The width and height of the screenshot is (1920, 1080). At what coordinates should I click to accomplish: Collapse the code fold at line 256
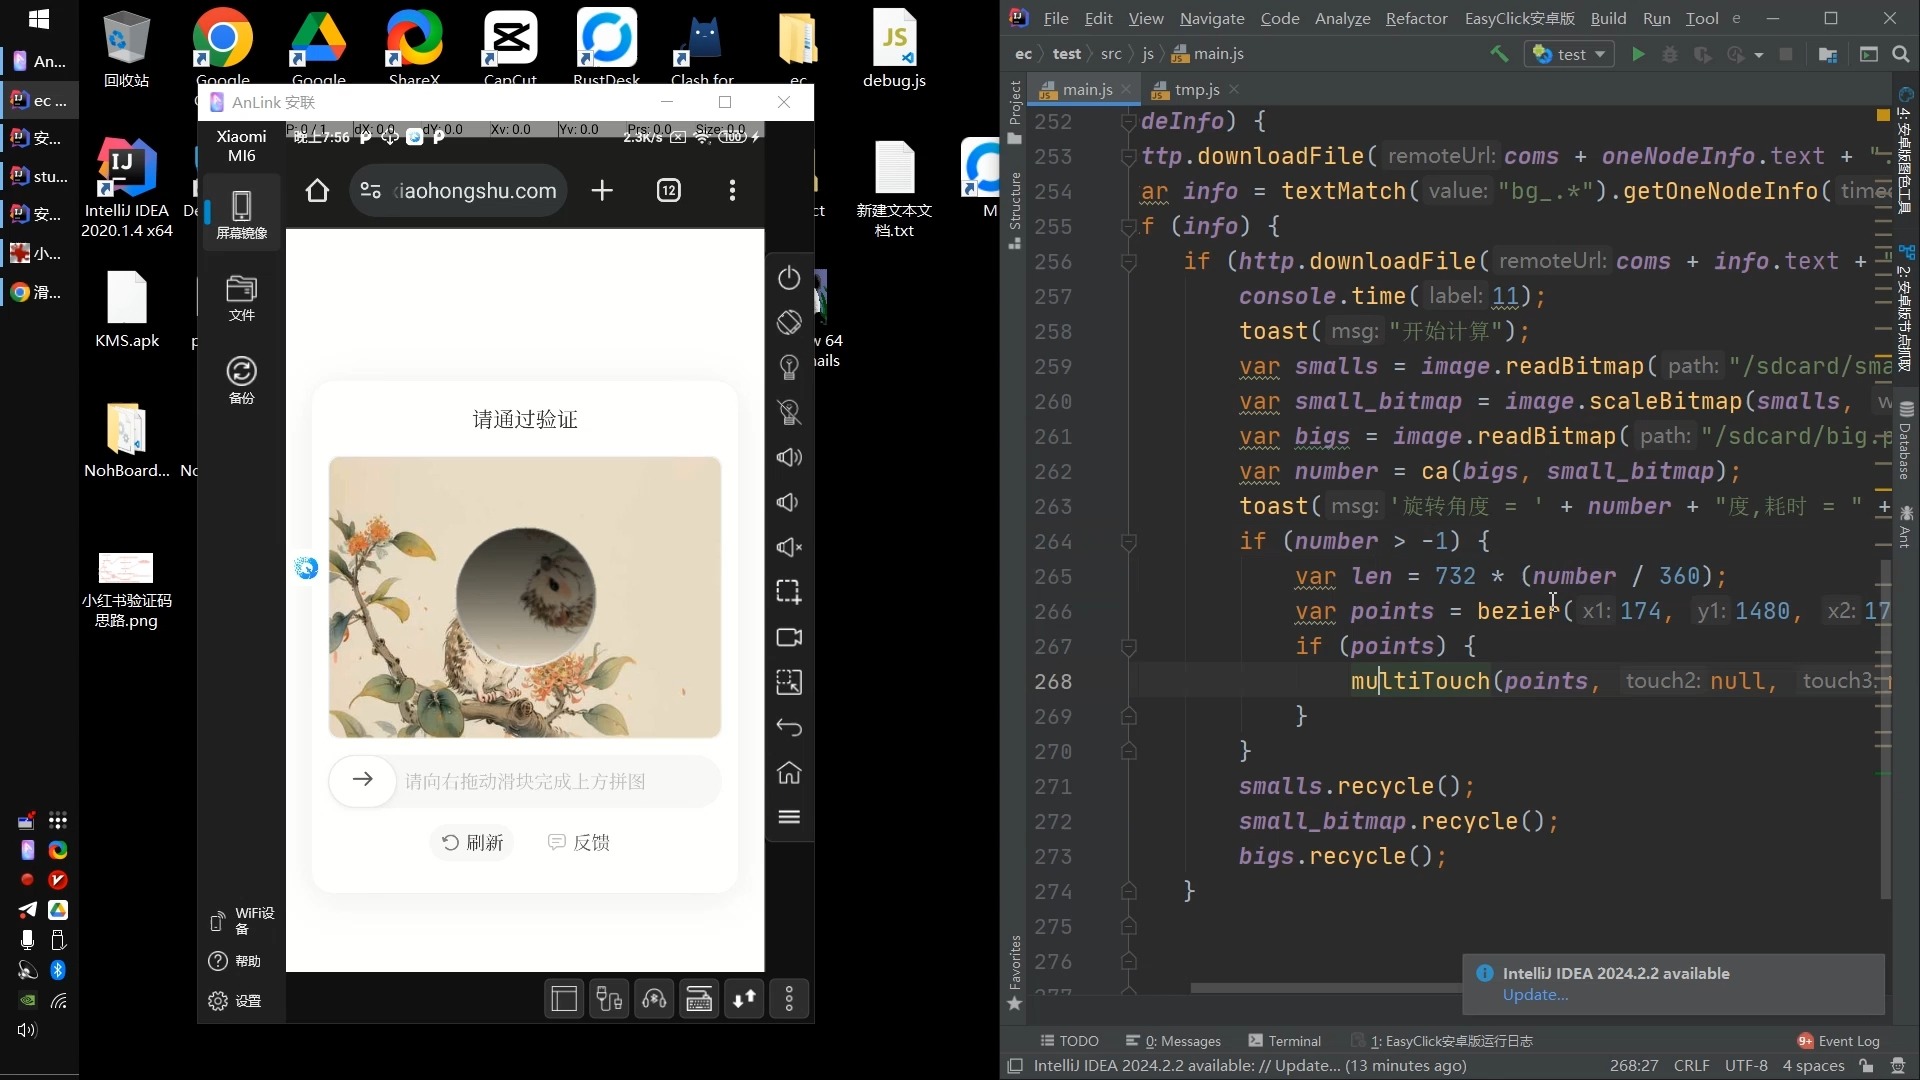1128,262
